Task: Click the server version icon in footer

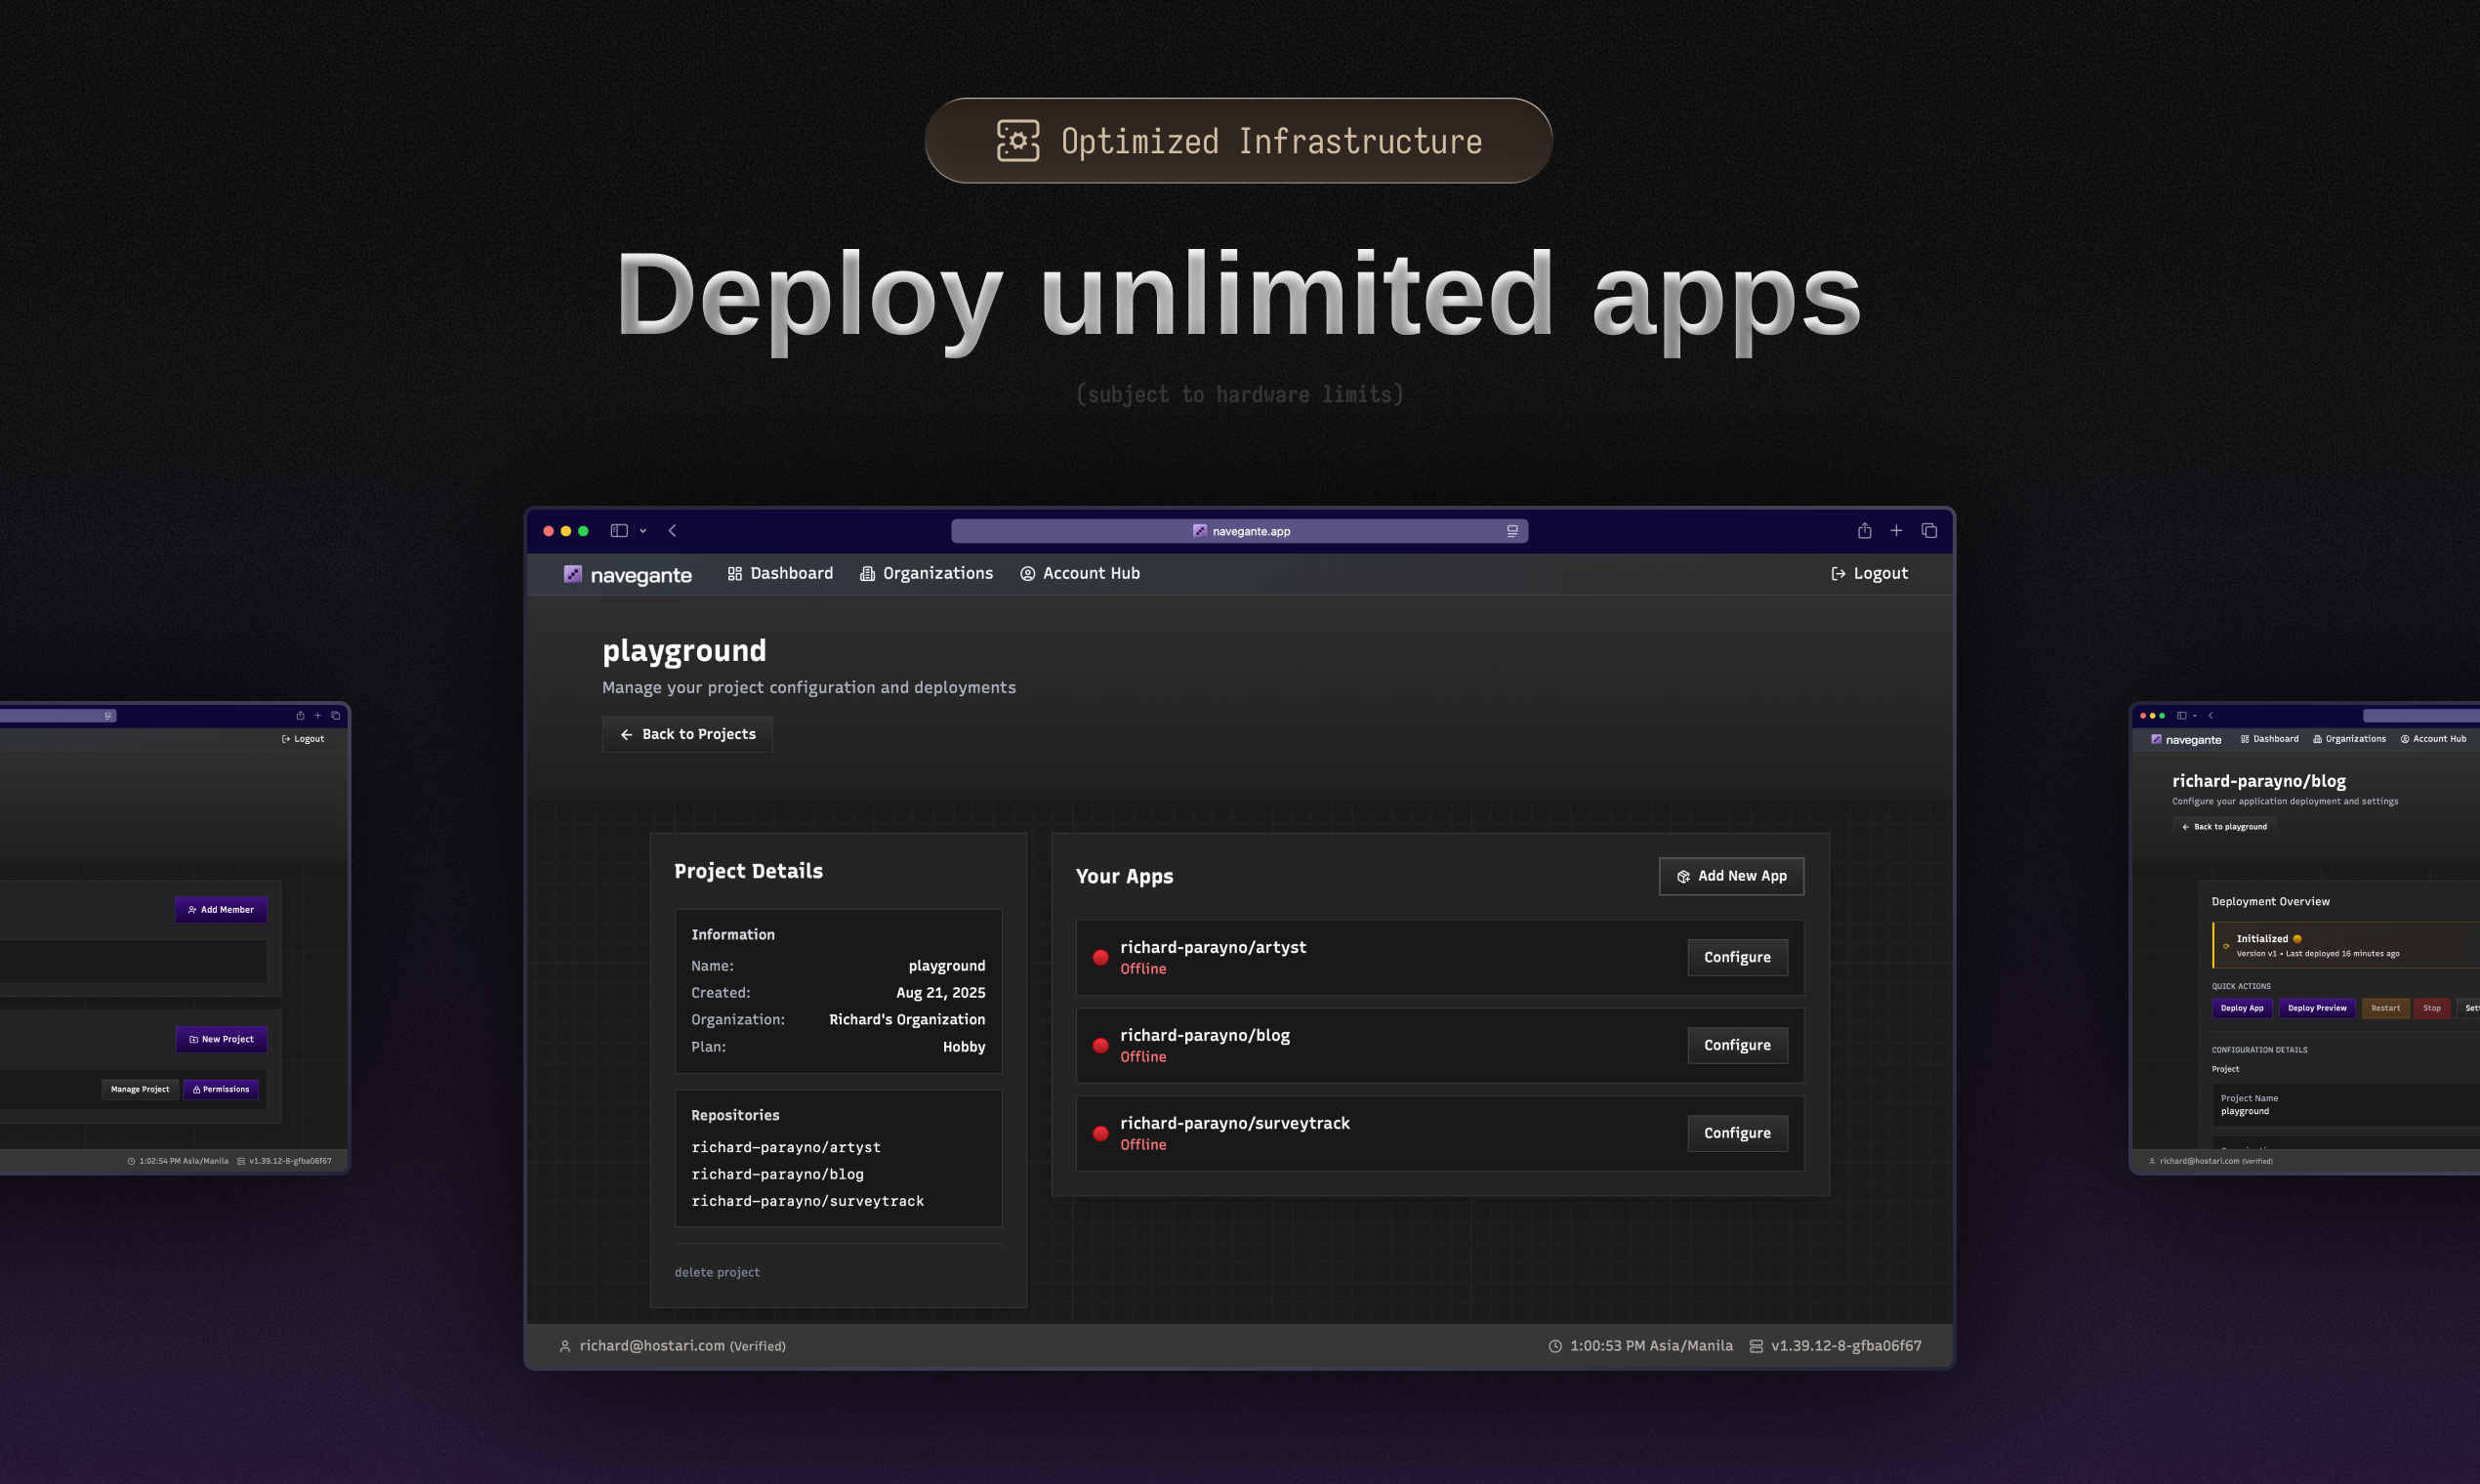Action: (1756, 1346)
